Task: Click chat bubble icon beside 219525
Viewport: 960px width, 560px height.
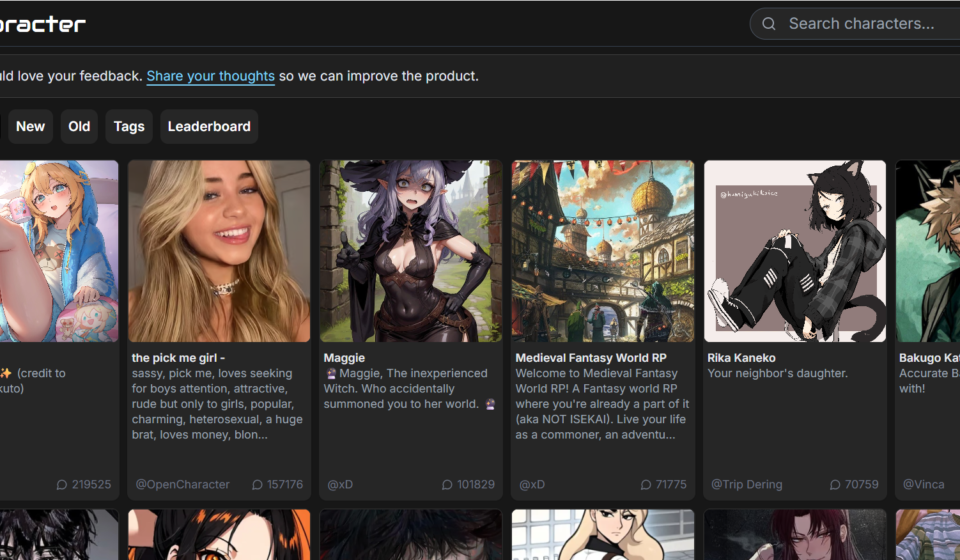Action: click(61, 485)
